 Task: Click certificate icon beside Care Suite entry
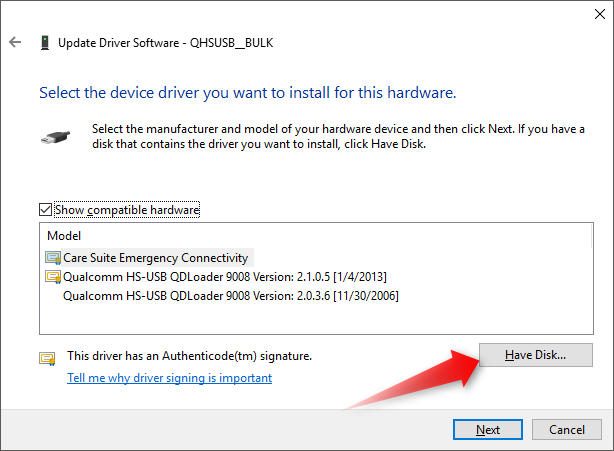point(53,258)
